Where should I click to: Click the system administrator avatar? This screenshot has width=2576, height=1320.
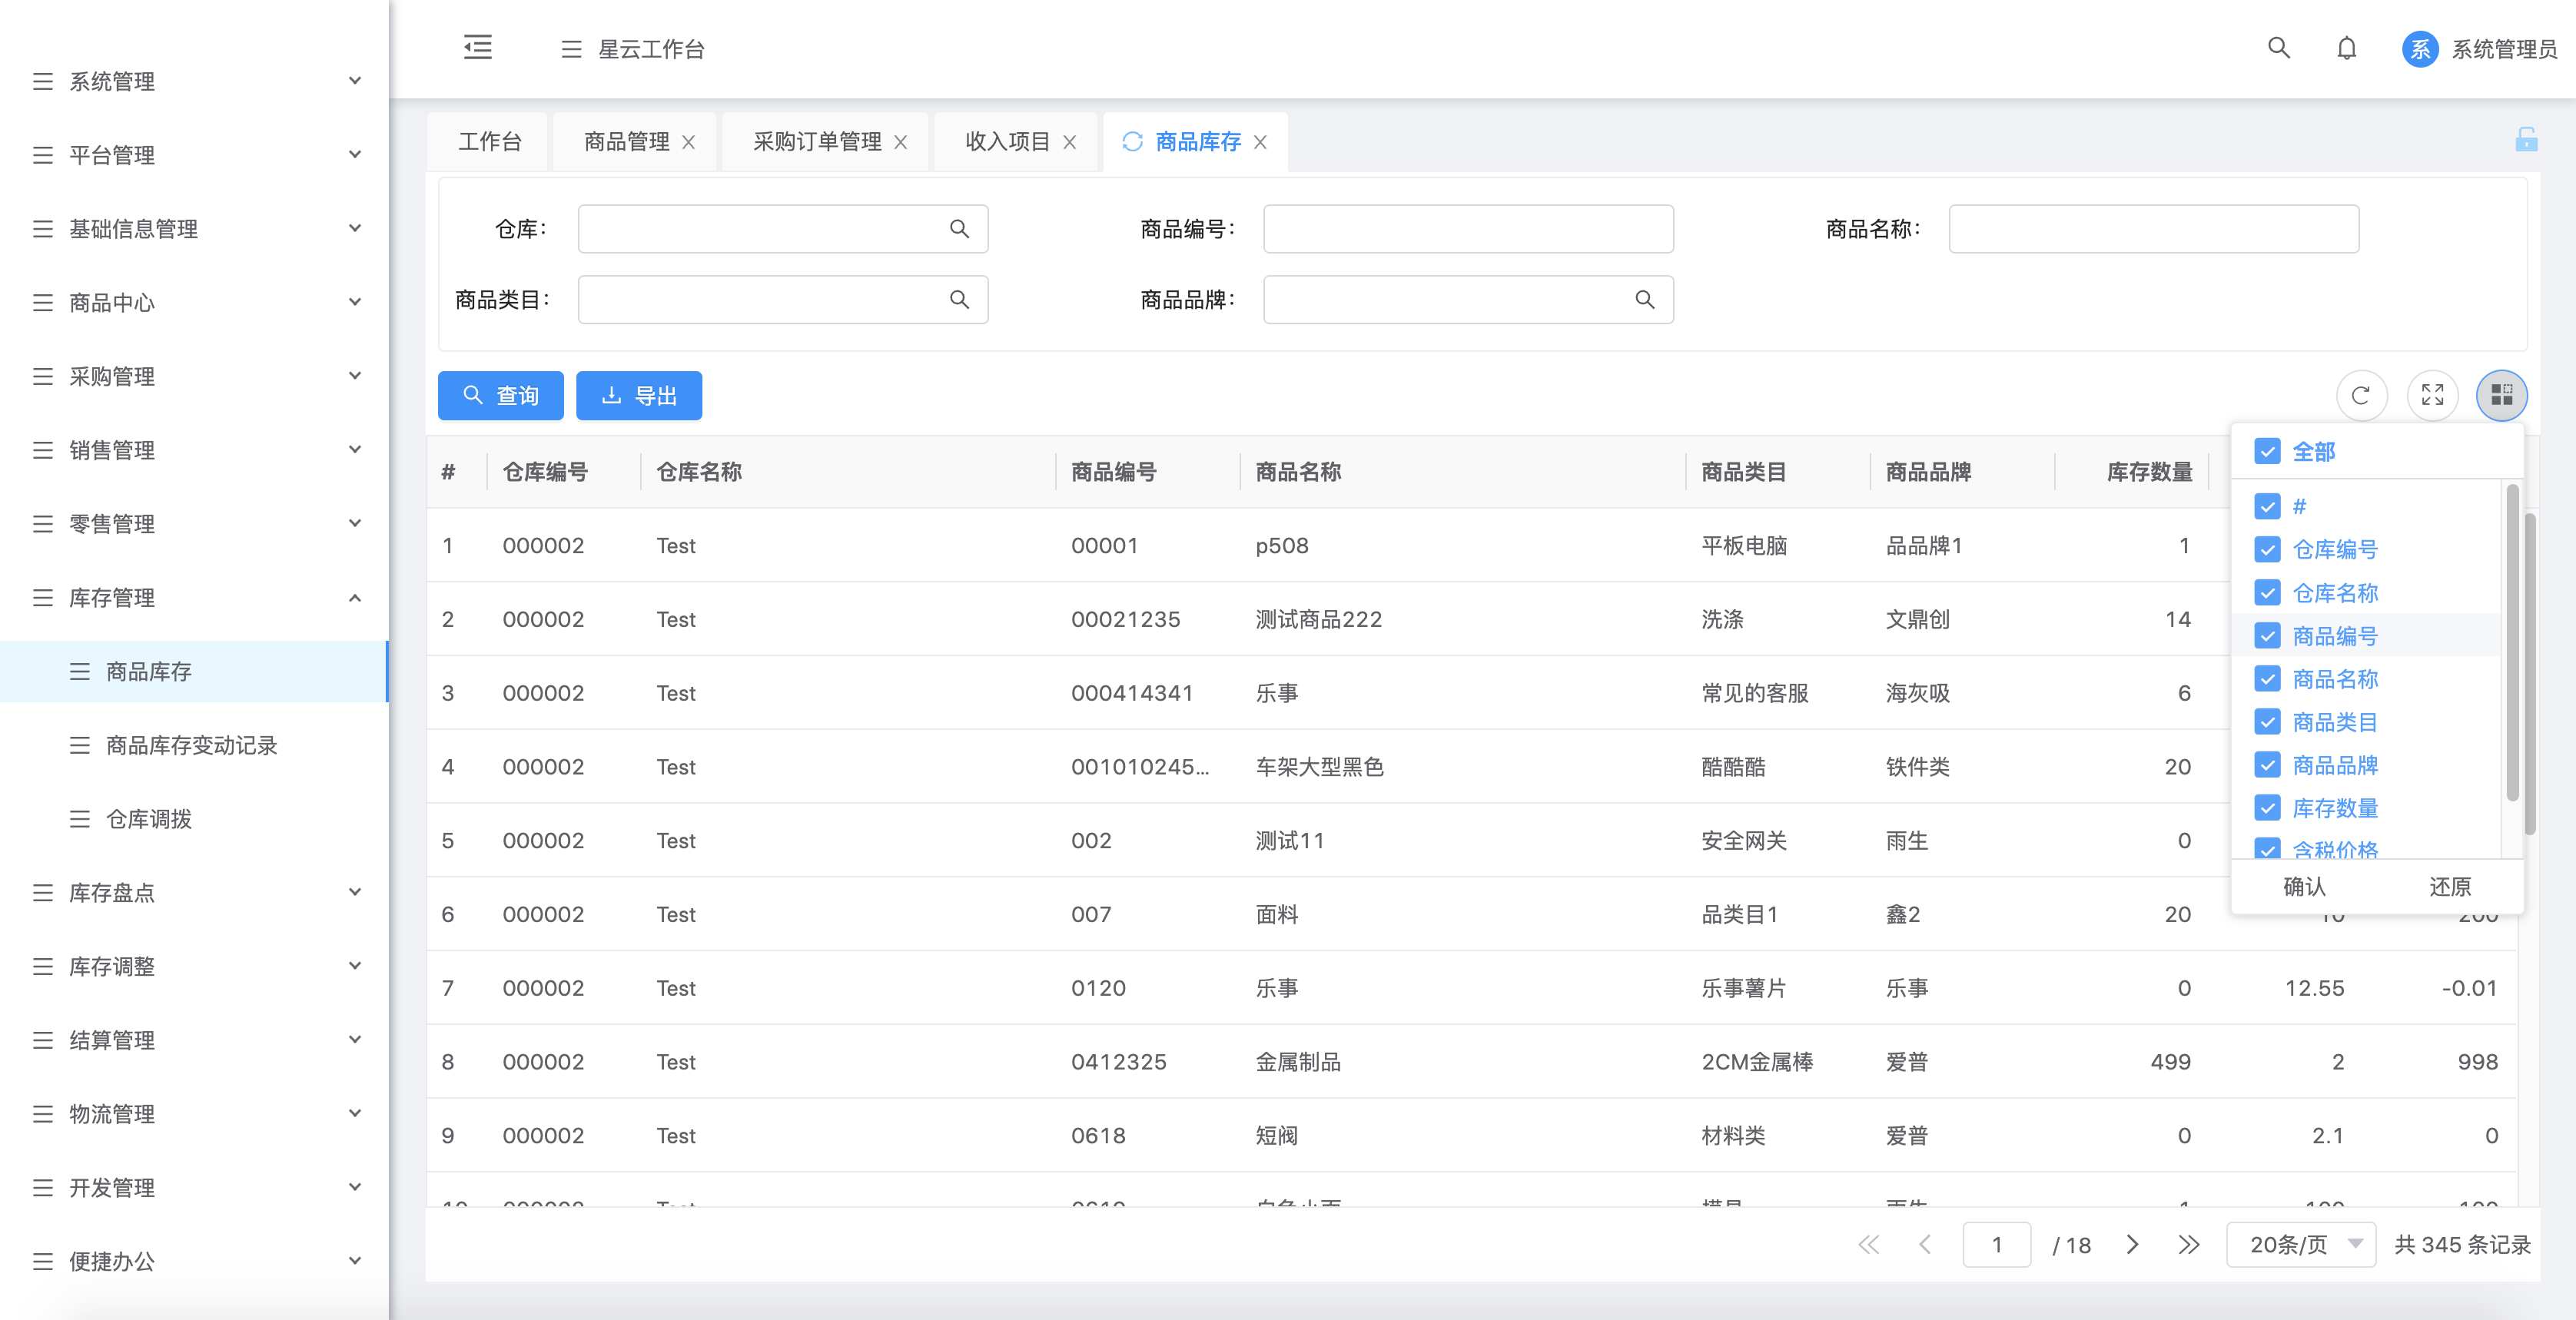tap(2420, 49)
